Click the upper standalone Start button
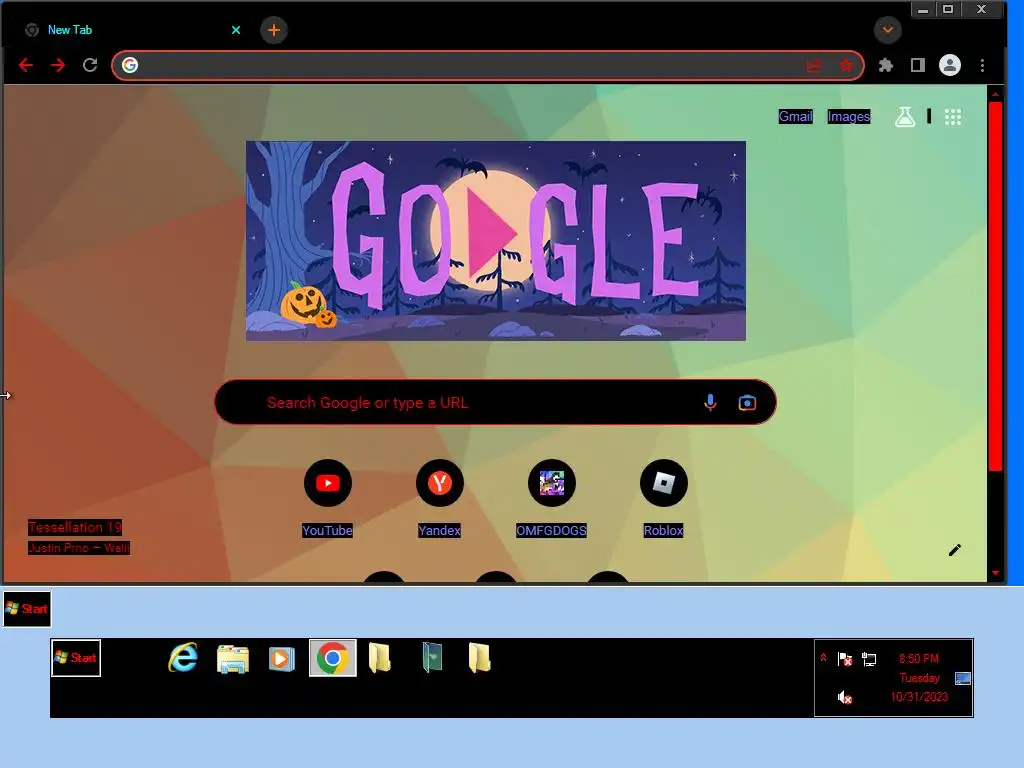The height and width of the screenshot is (768, 1024). [27, 609]
